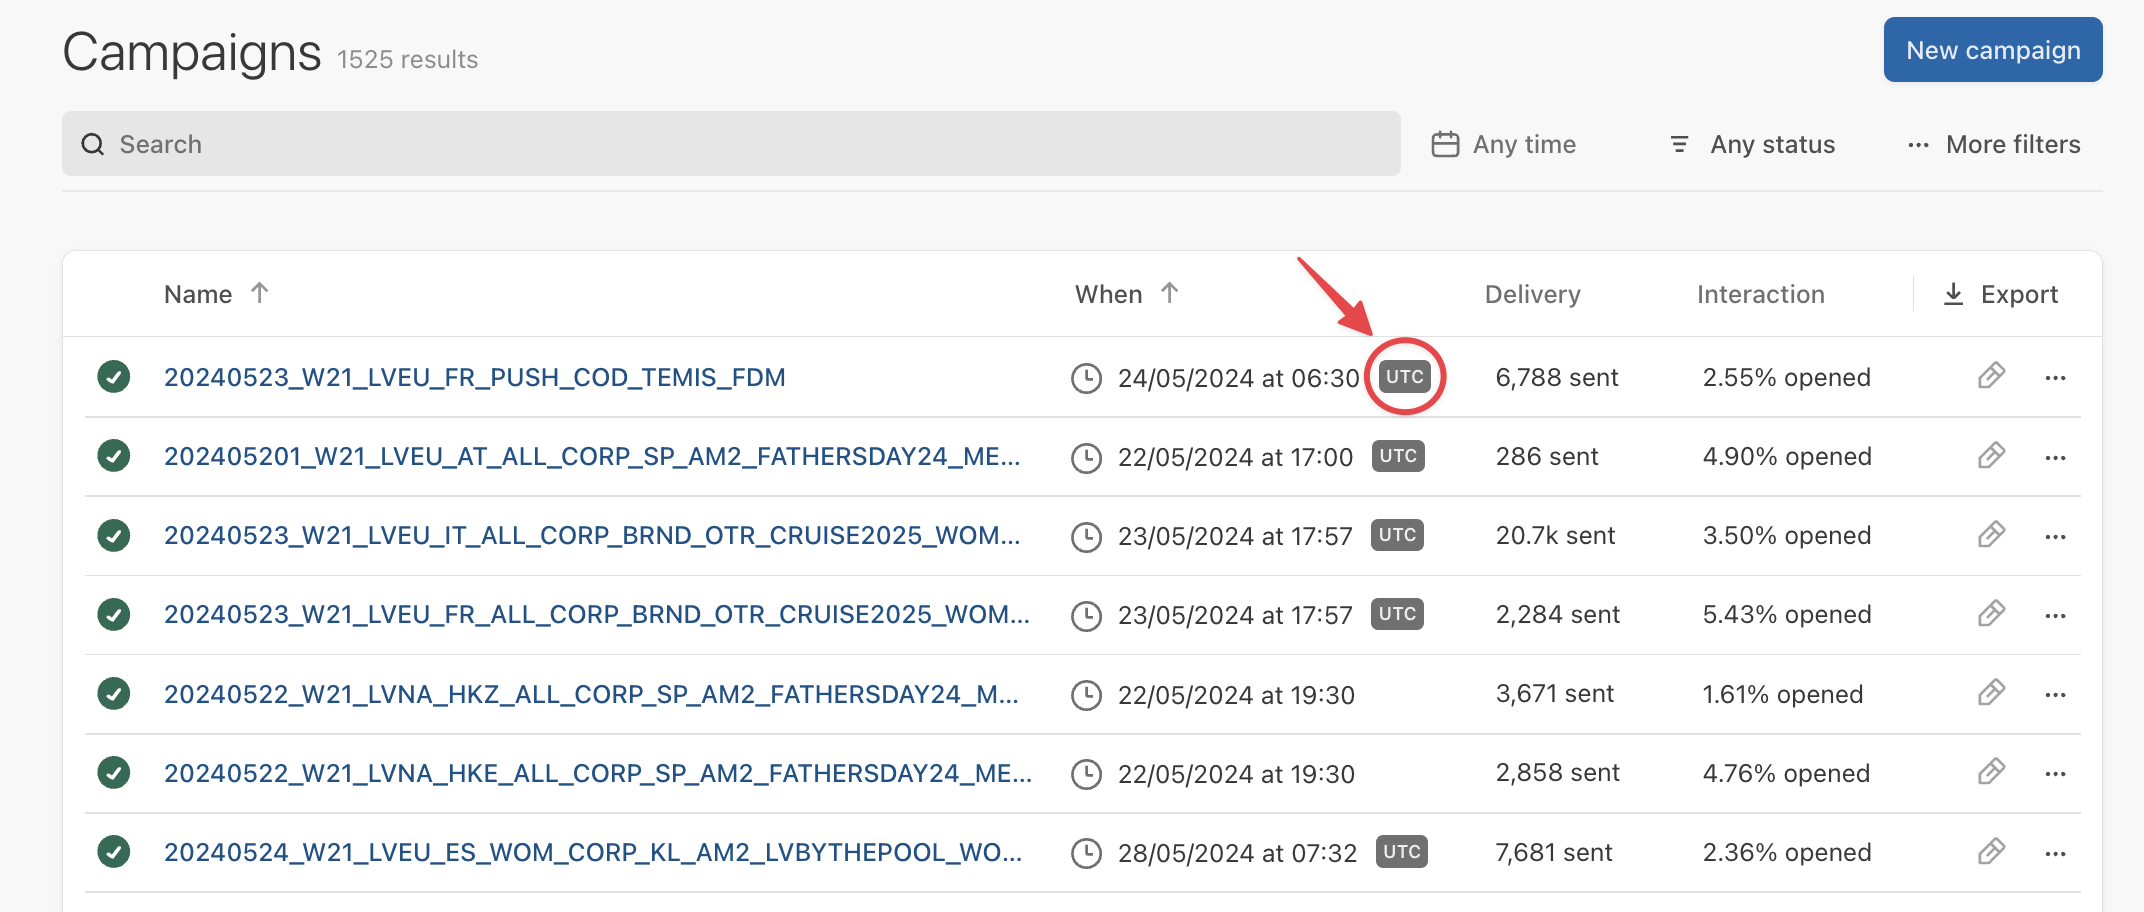Click the green checkmark on the CRUISE2025 IT campaign
The image size is (2144, 912).
113,535
